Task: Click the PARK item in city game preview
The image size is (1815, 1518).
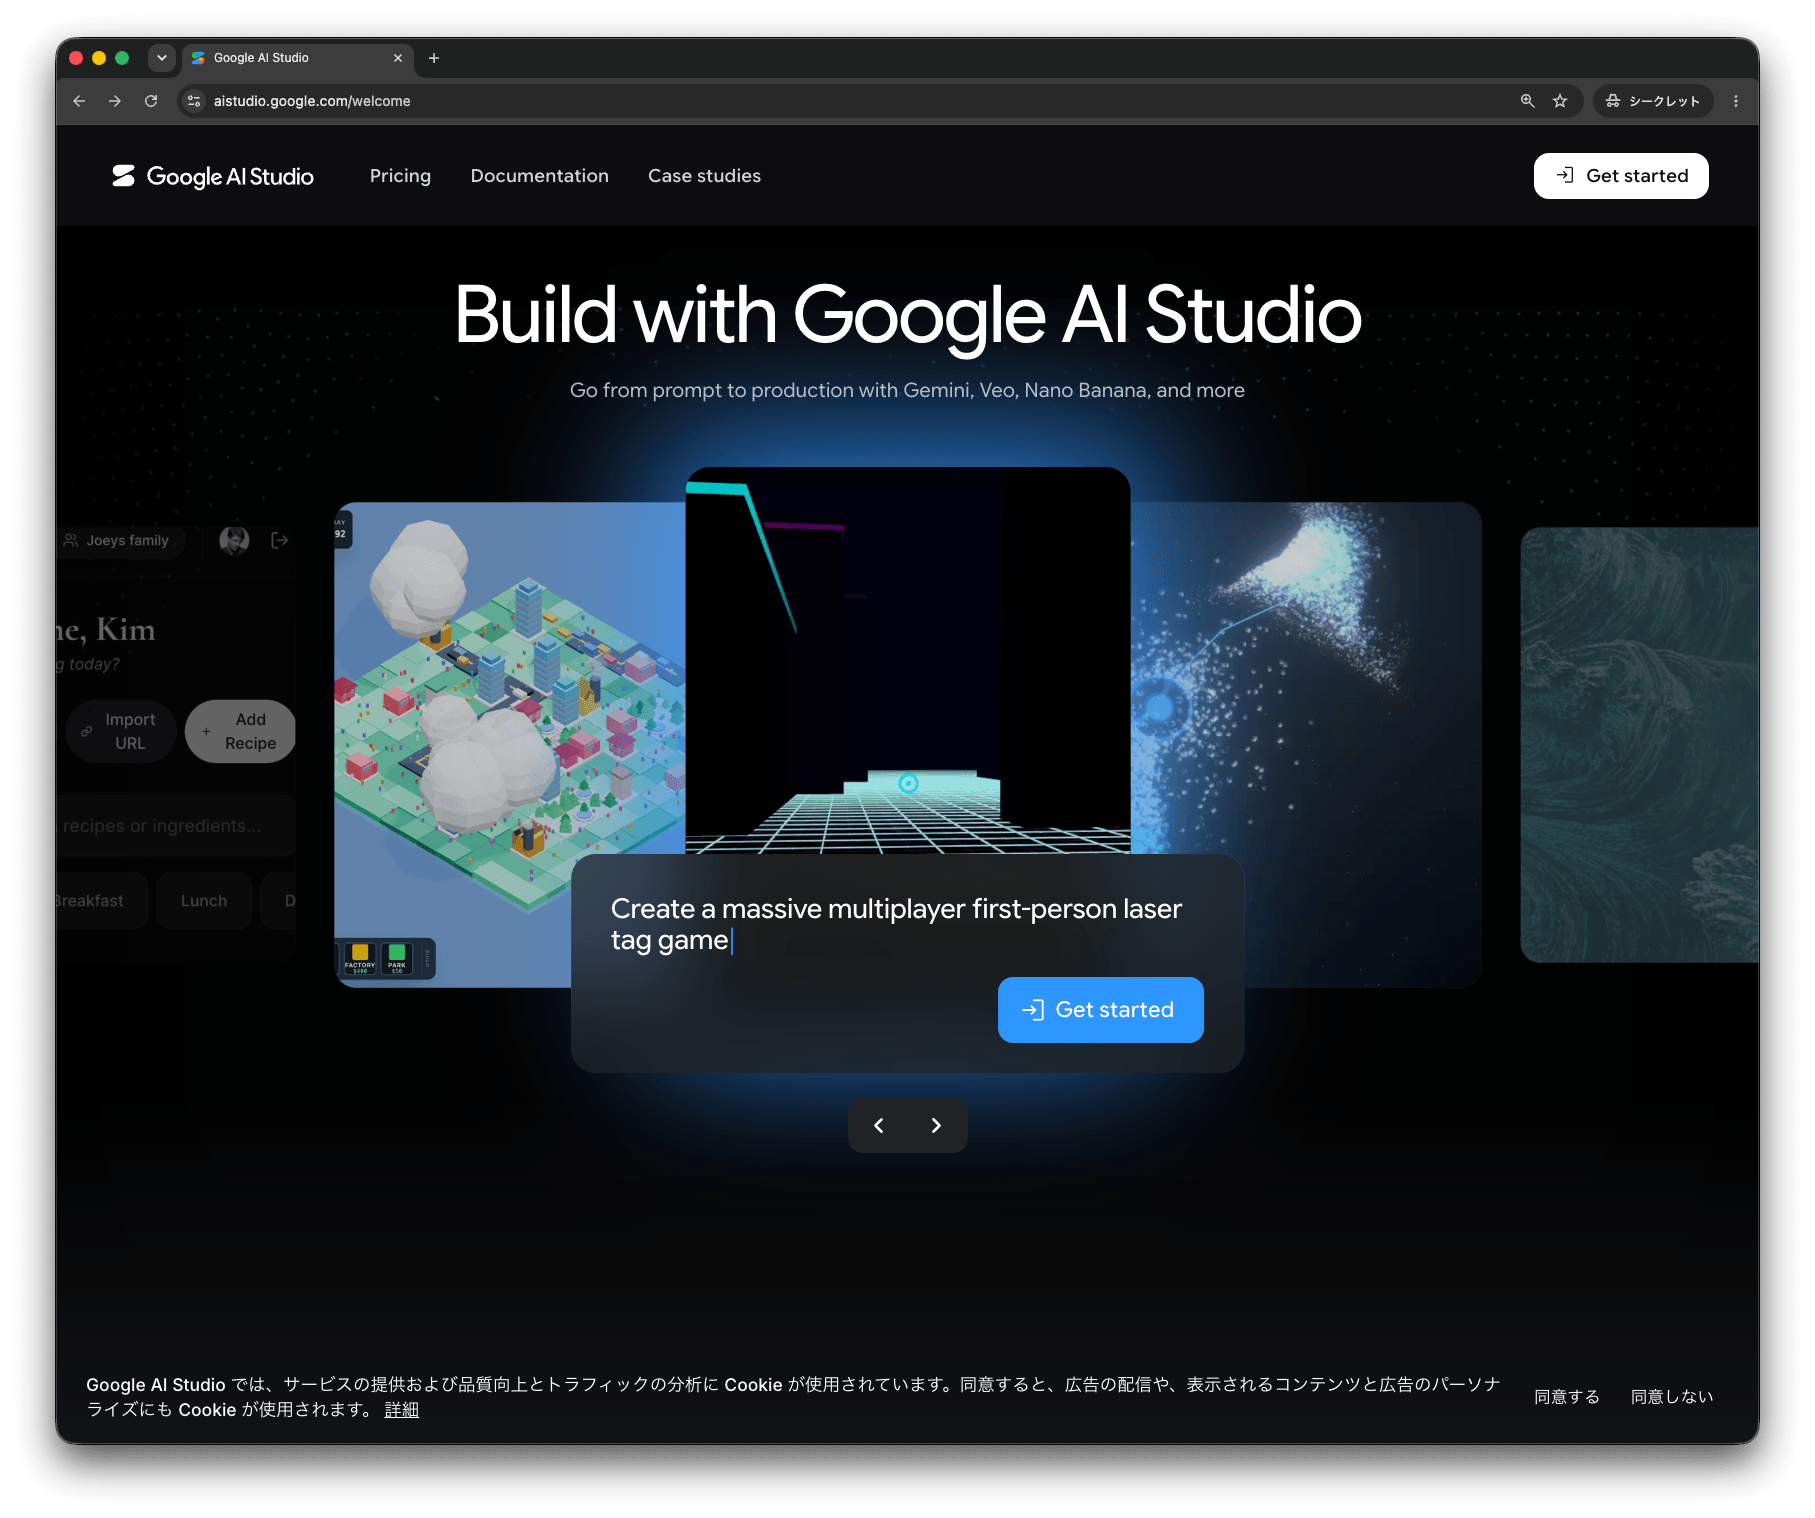Action: click(x=397, y=958)
